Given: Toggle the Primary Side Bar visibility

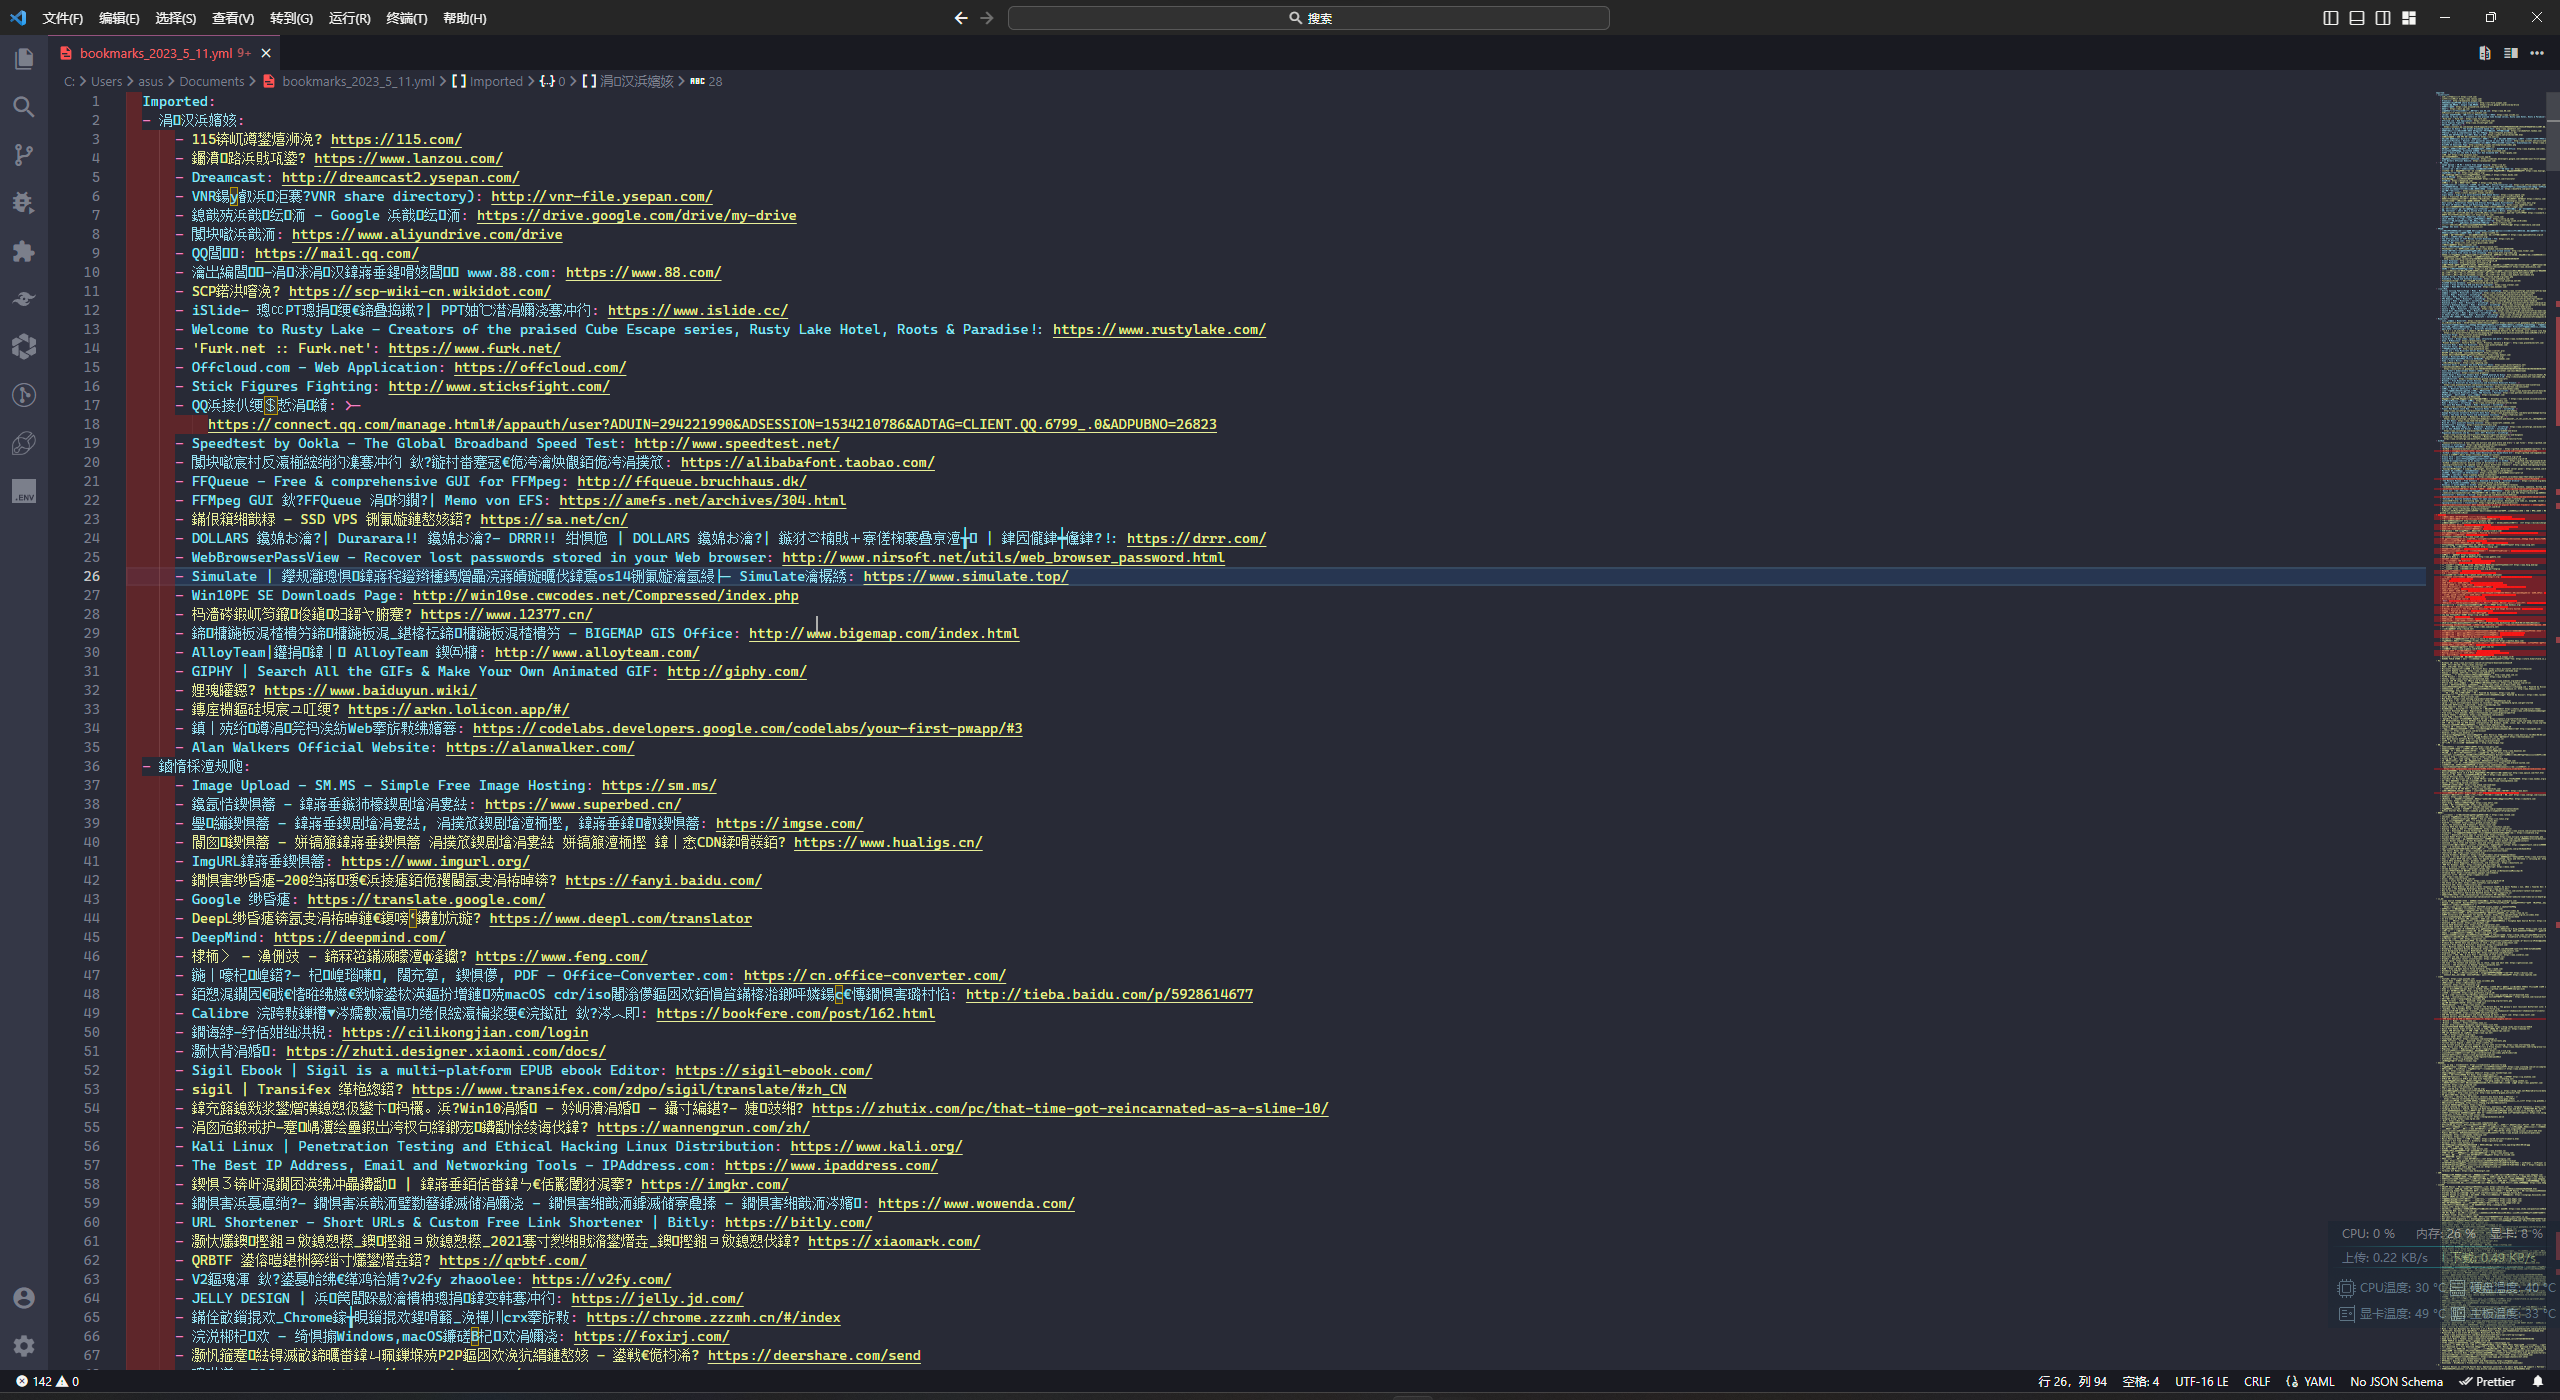Looking at the screenshot, I should [x=2331, y=17].
